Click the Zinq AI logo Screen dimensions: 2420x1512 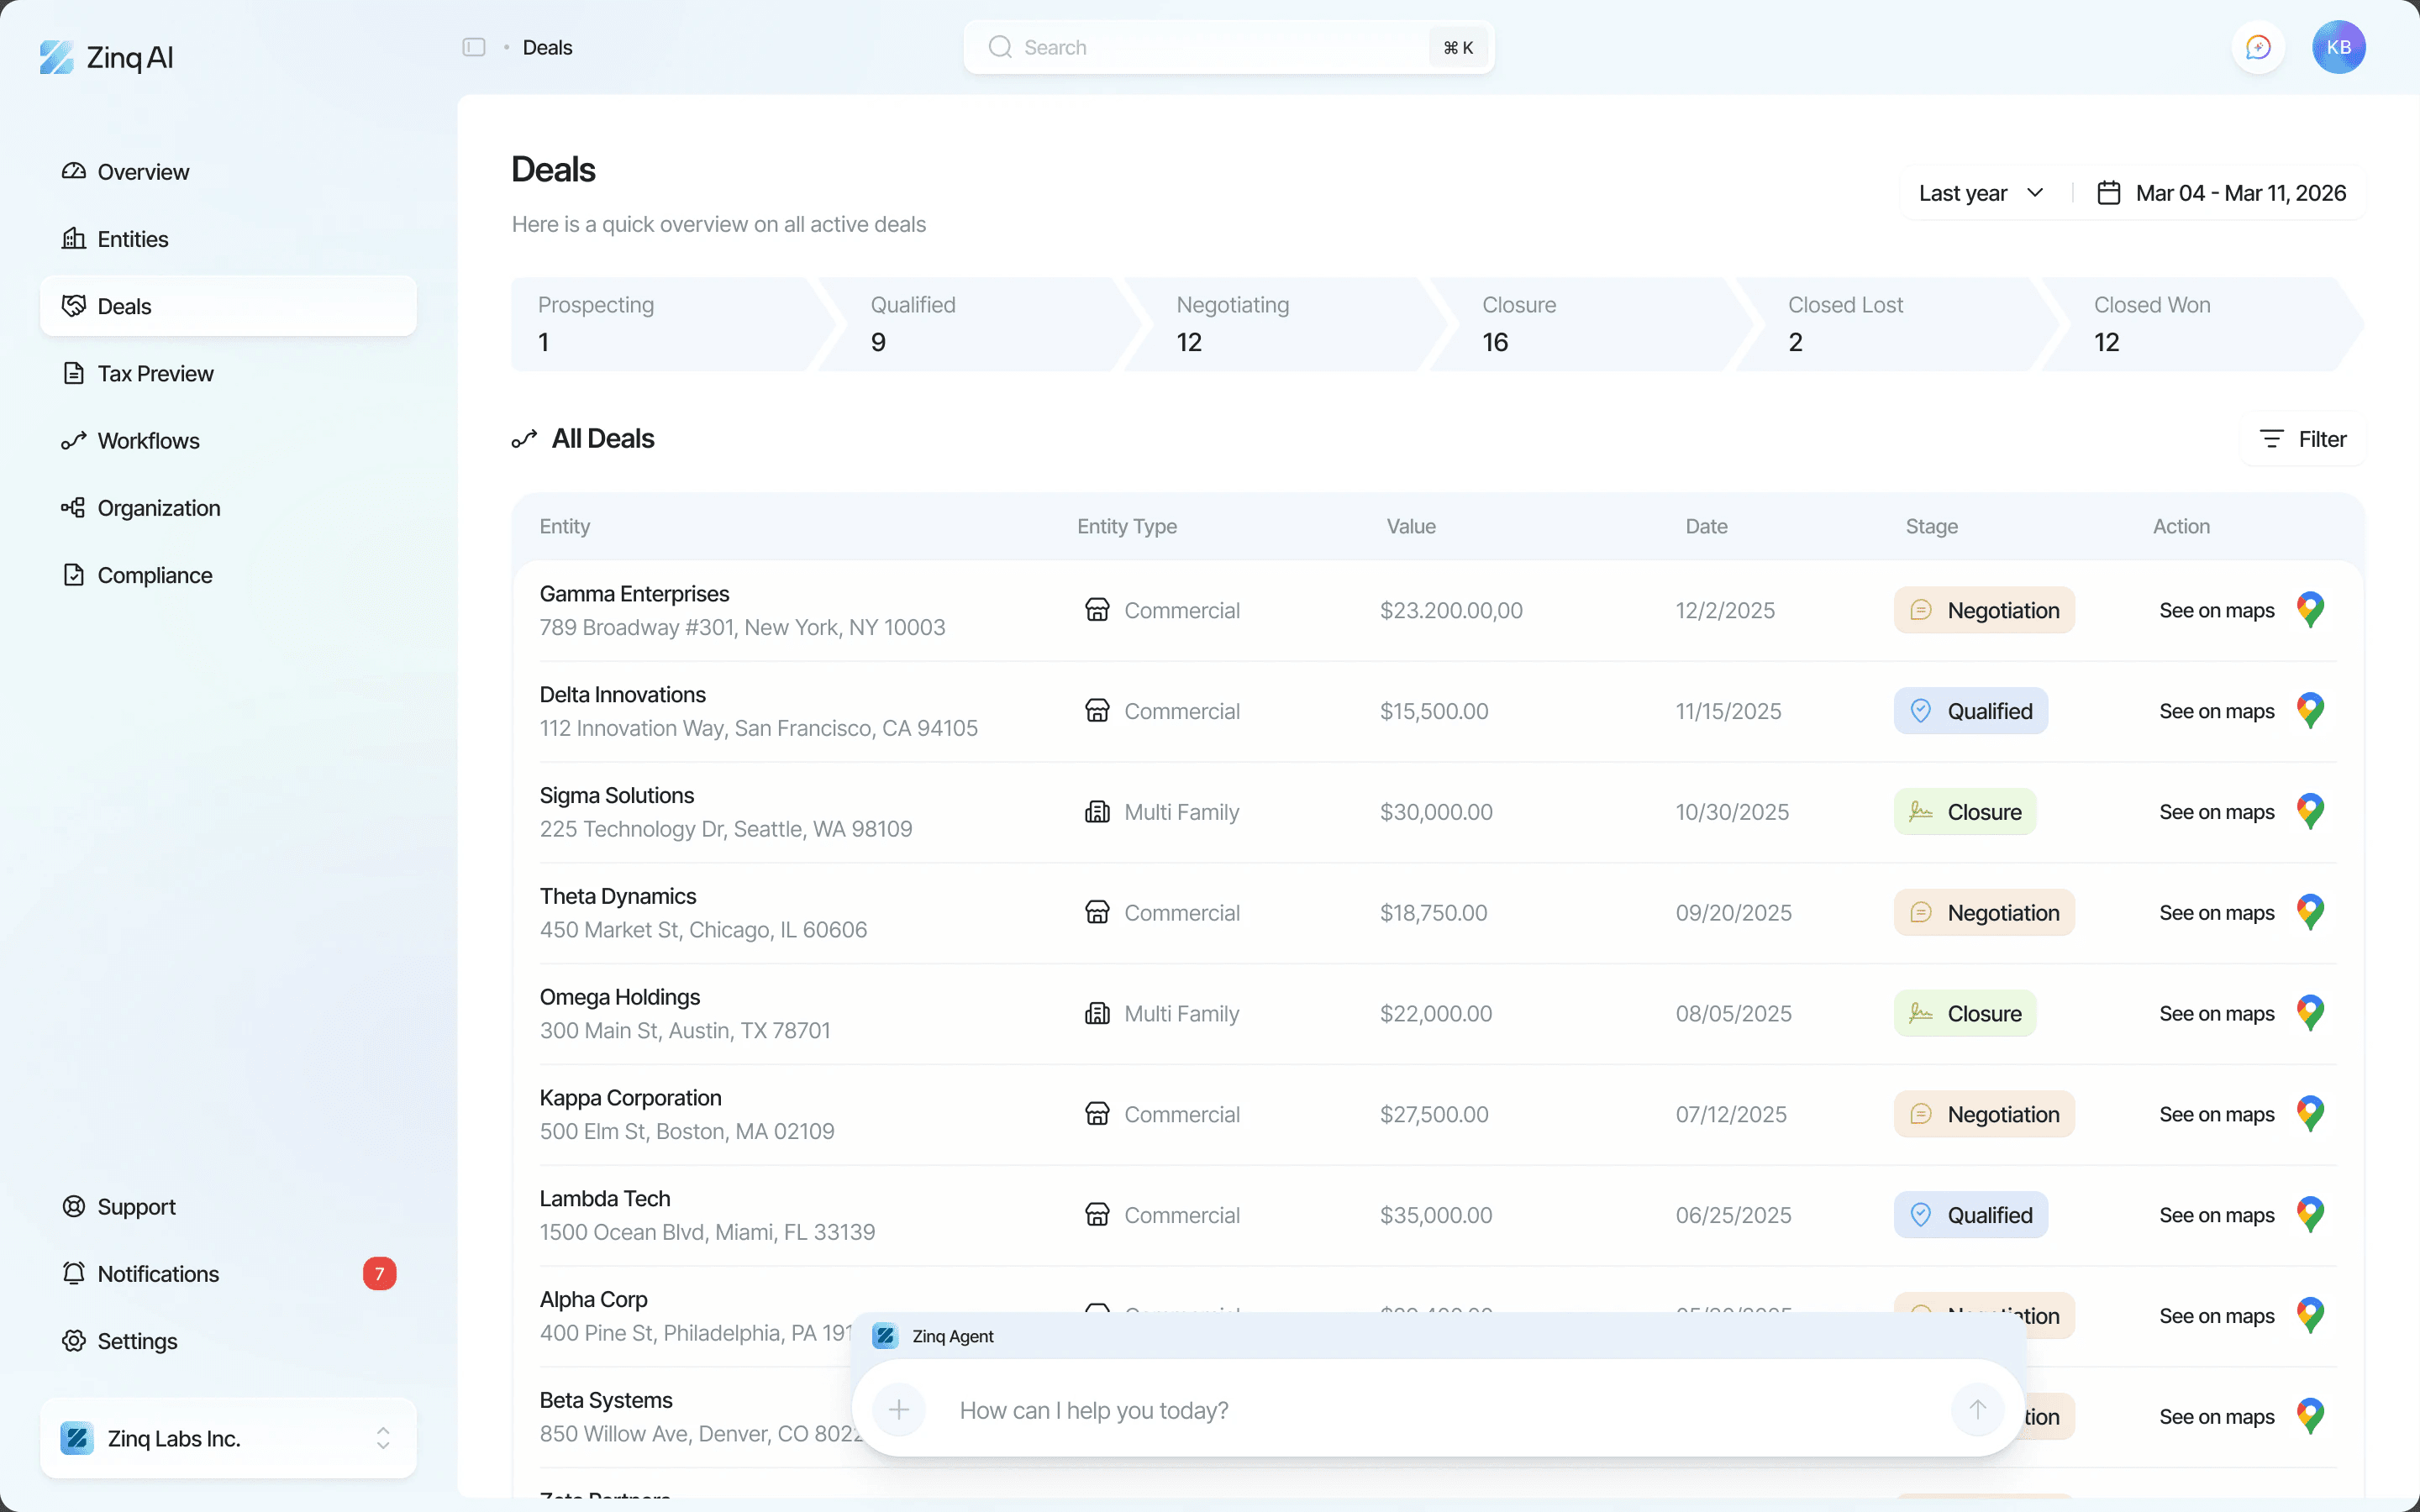(x=107, y=57)
